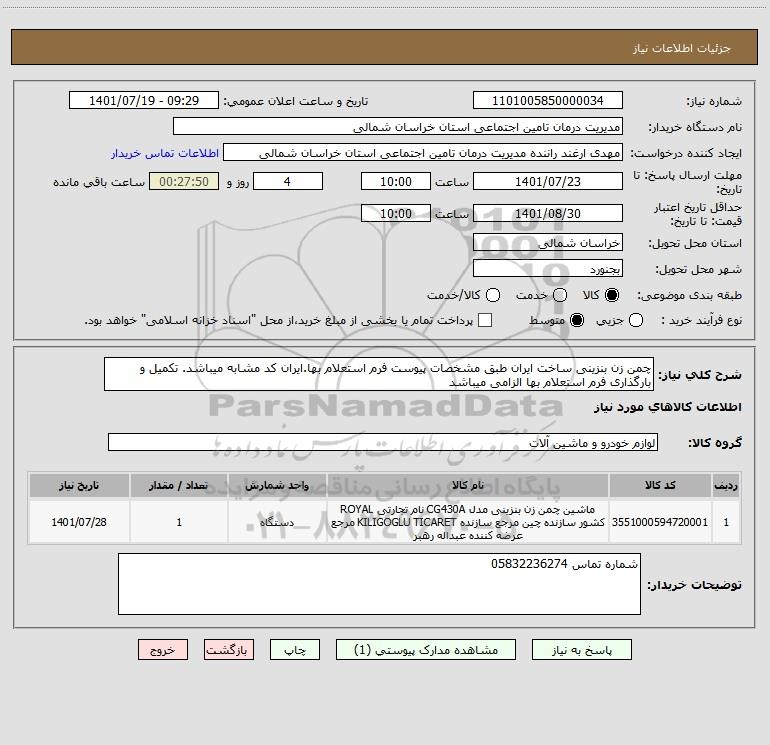Select the خدمت radio button
The height and width of the screenshot is (745, 770).
click(560, 295)
